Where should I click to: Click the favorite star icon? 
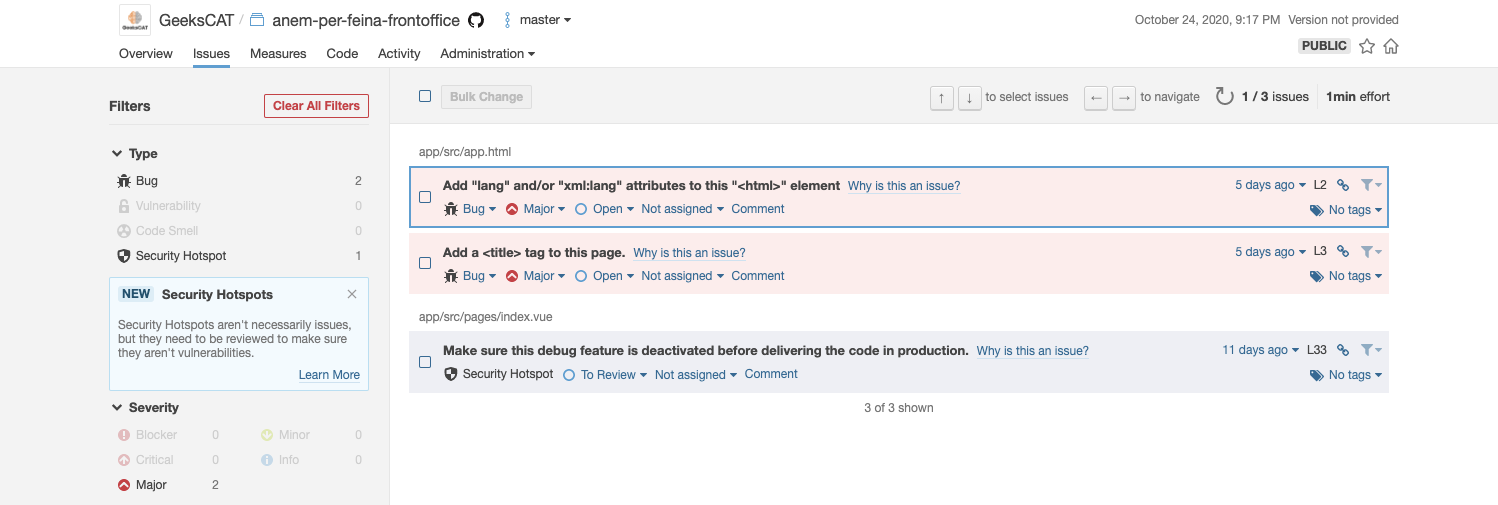(1367, 46)
